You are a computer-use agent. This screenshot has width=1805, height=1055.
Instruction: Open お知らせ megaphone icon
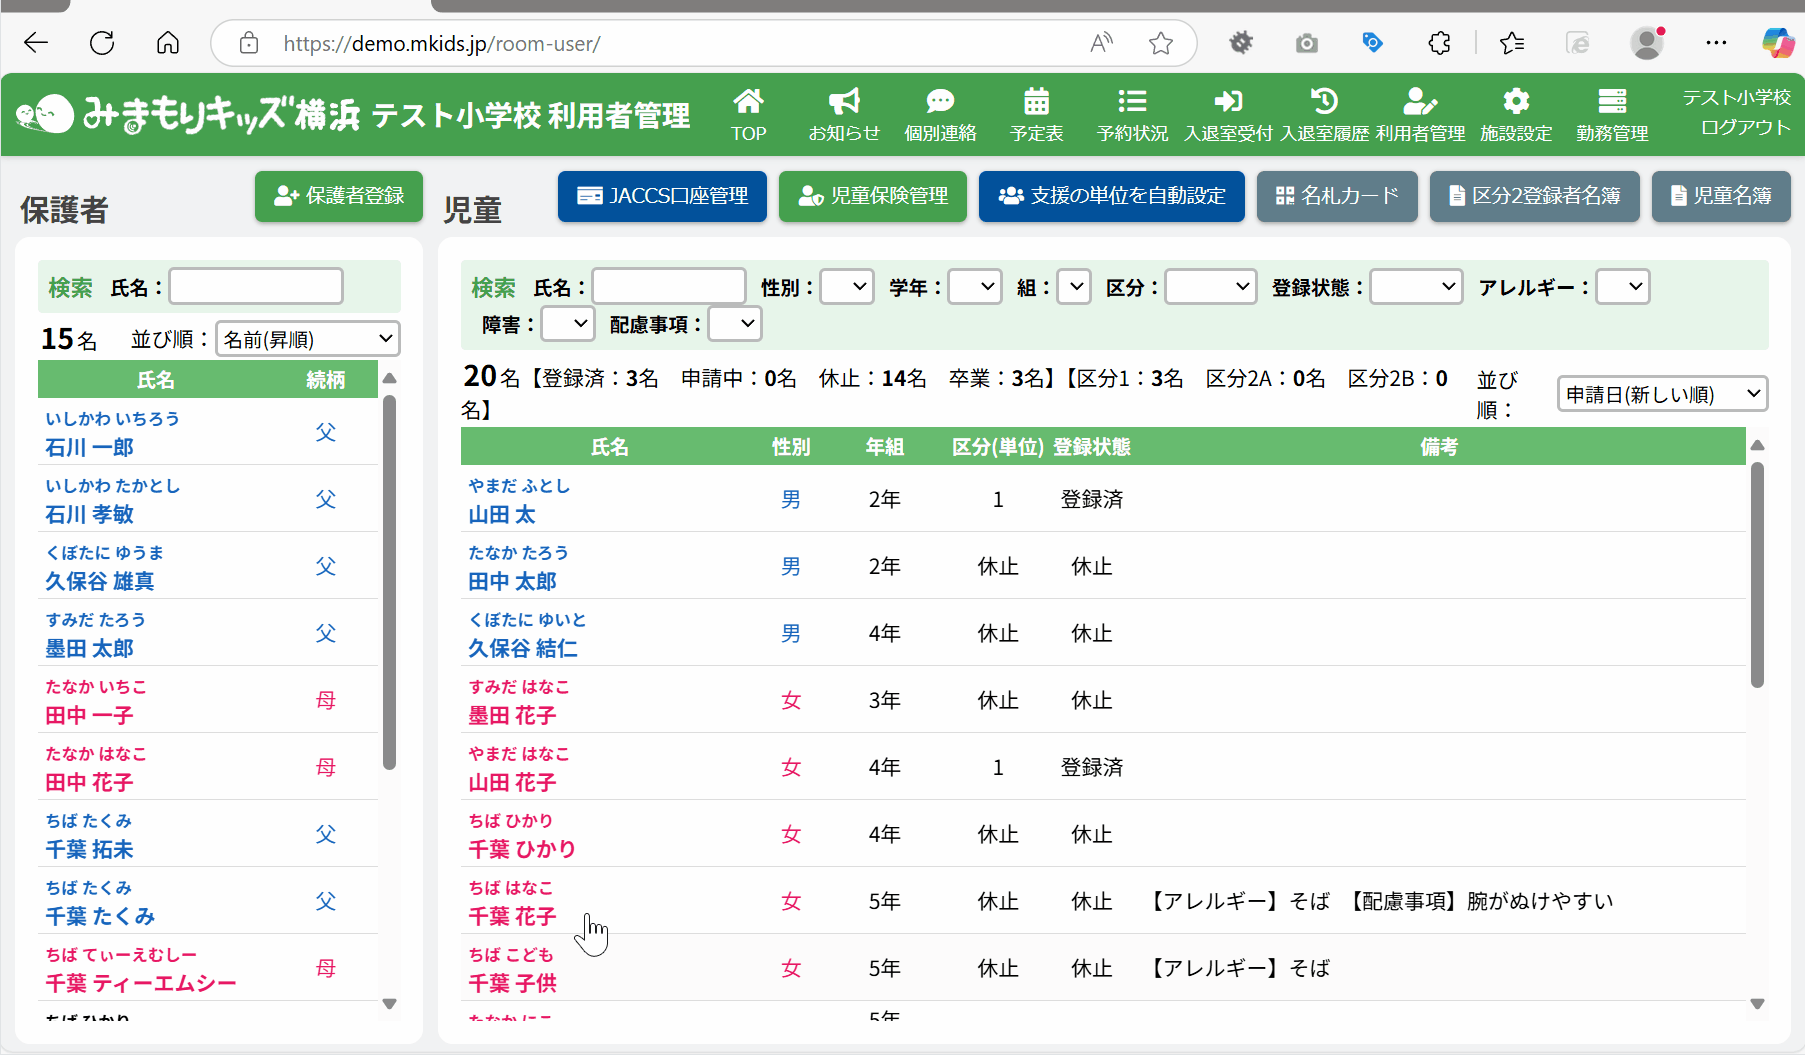[x=844, y=103]
